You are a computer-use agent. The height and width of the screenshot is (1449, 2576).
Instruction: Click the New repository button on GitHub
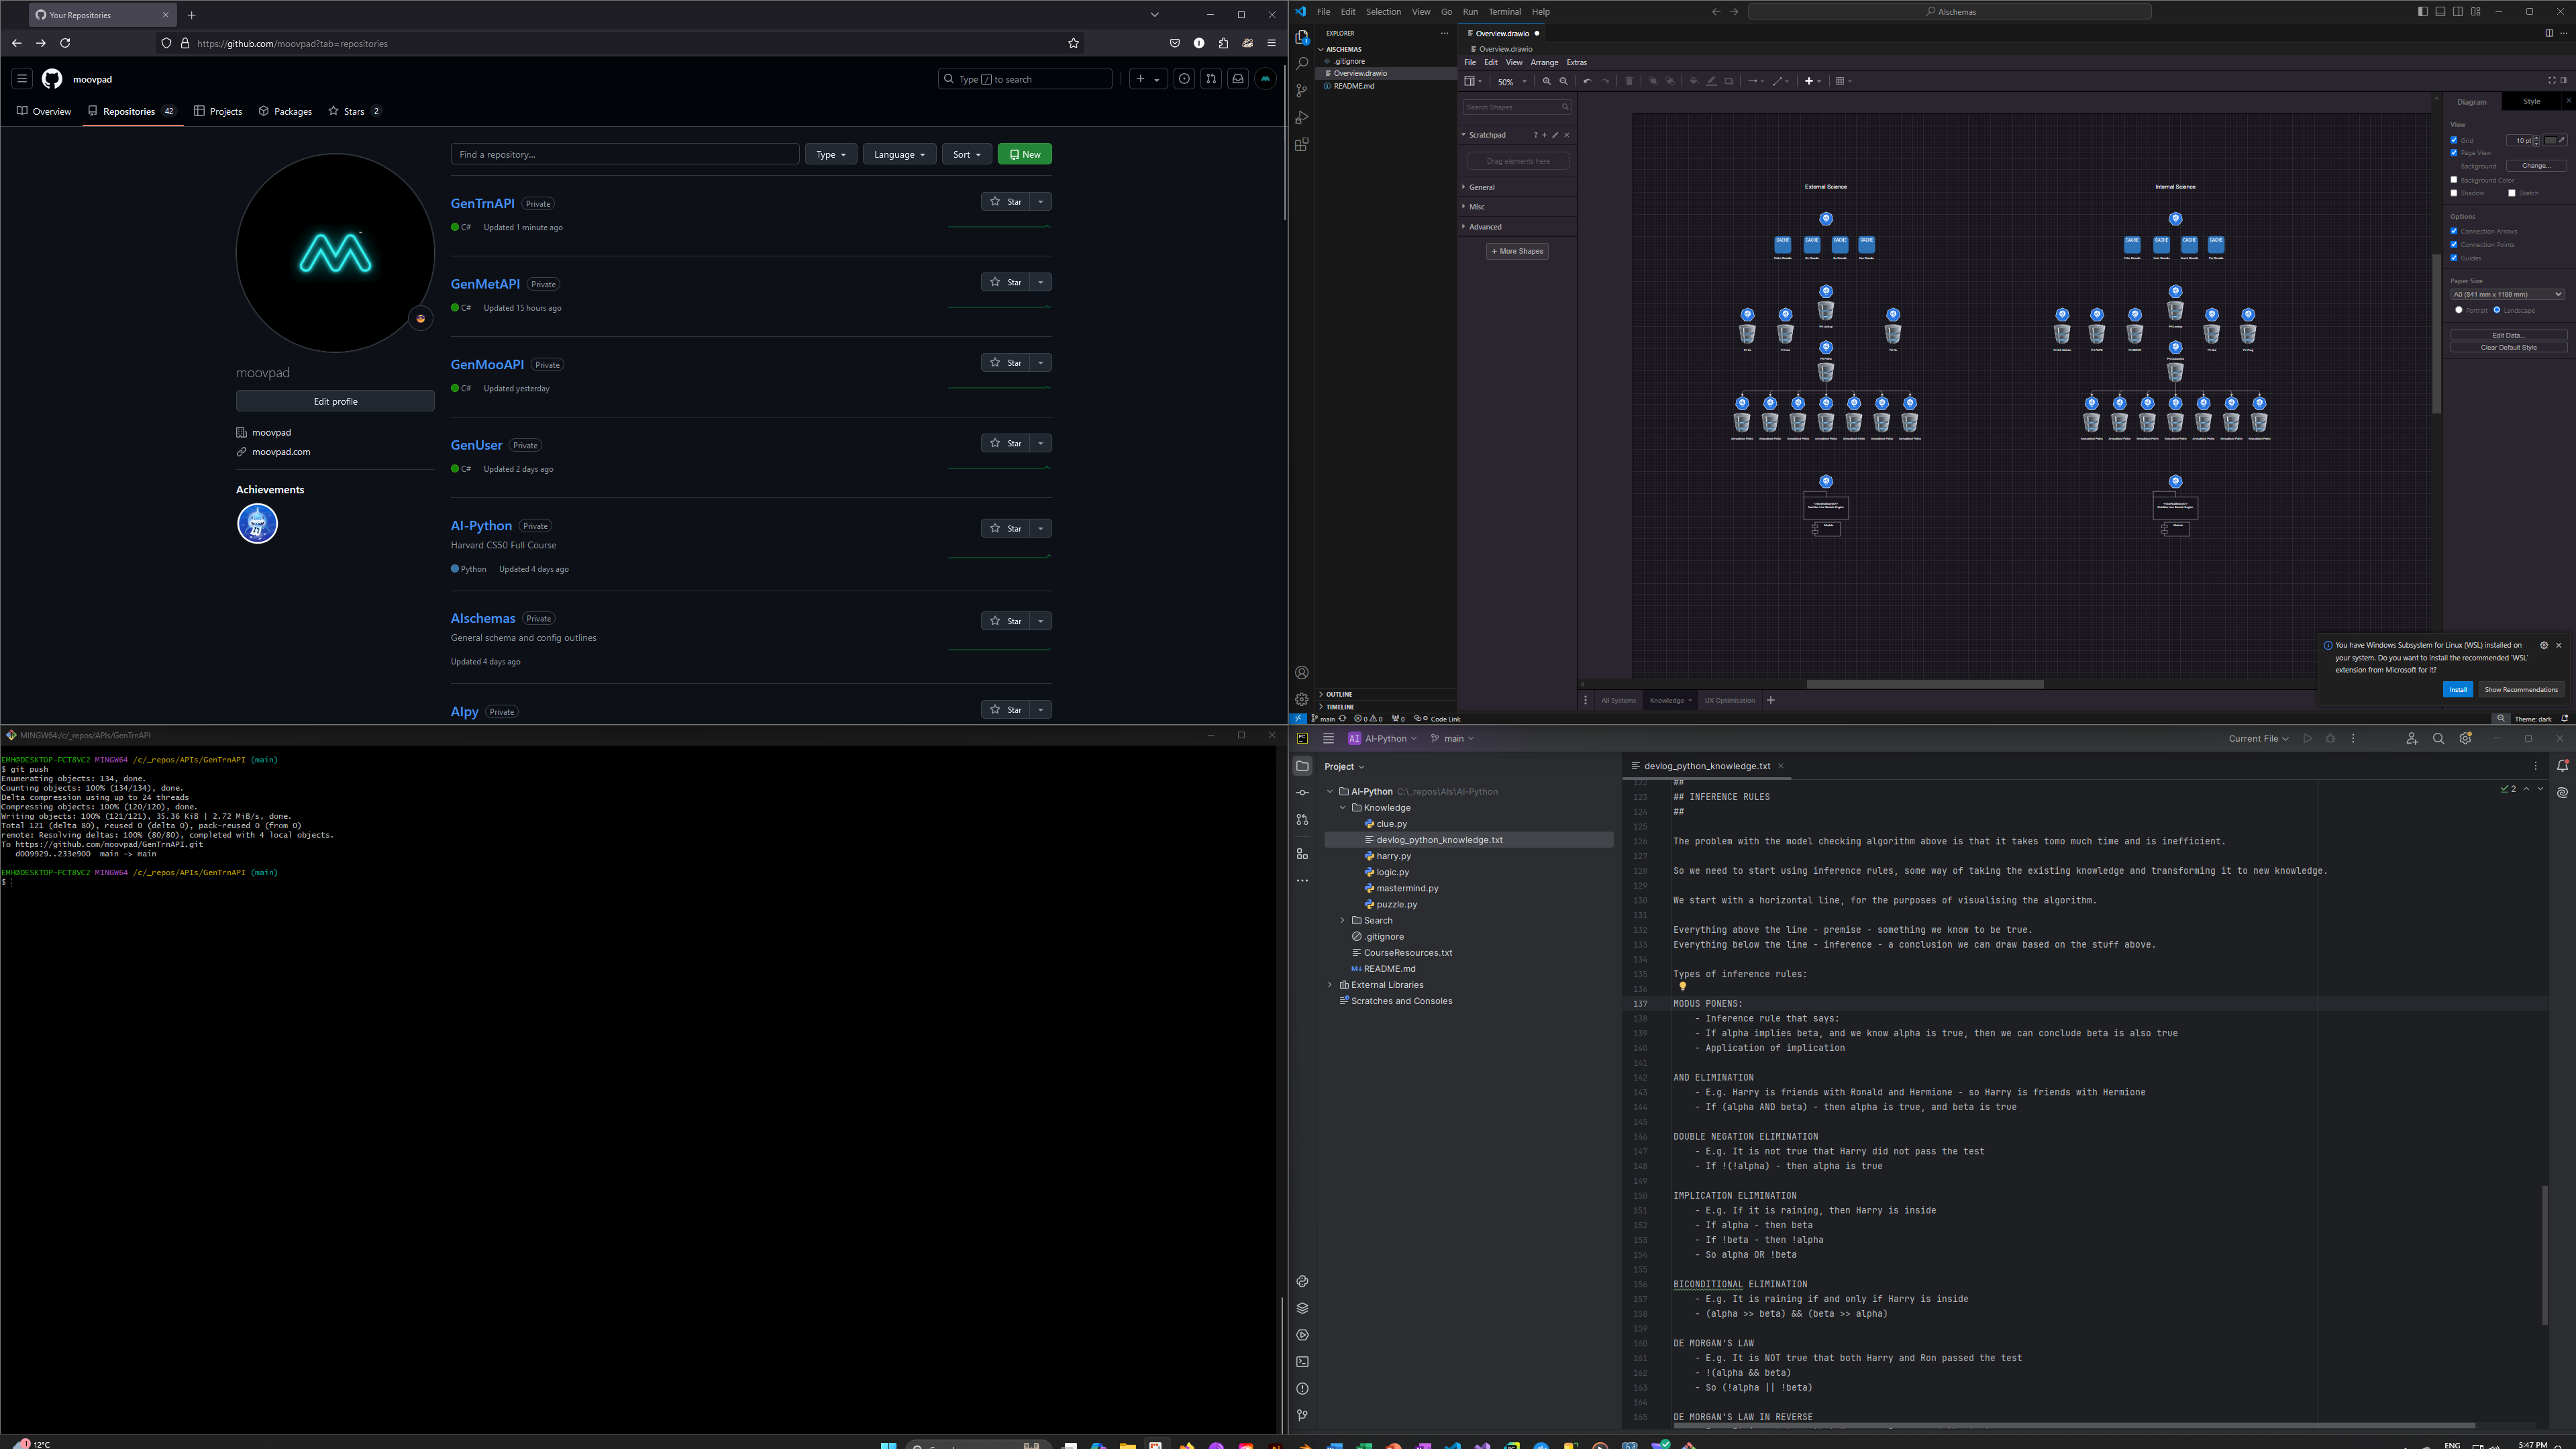(1025, 154)
